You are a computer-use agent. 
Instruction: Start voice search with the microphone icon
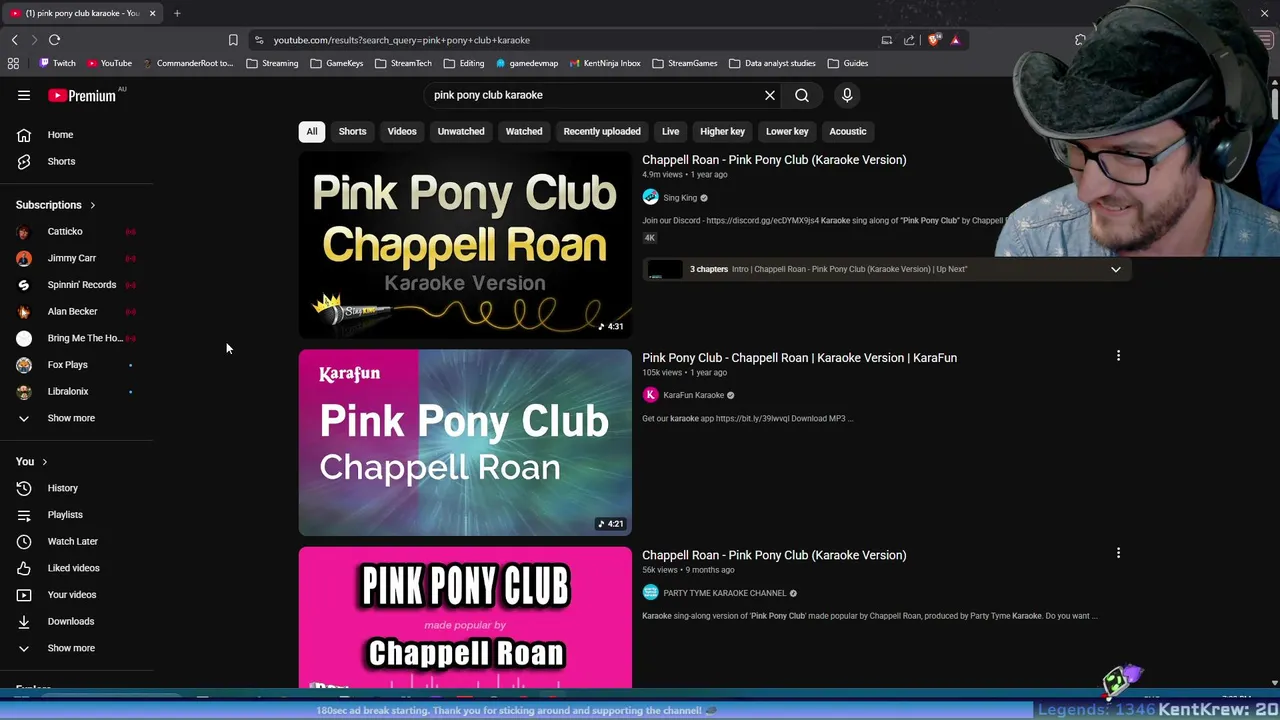coord(847,95)
